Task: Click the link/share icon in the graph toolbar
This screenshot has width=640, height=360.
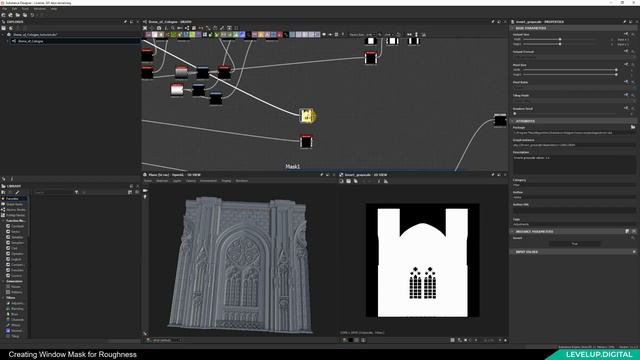Action: click(x=187, y=28)
